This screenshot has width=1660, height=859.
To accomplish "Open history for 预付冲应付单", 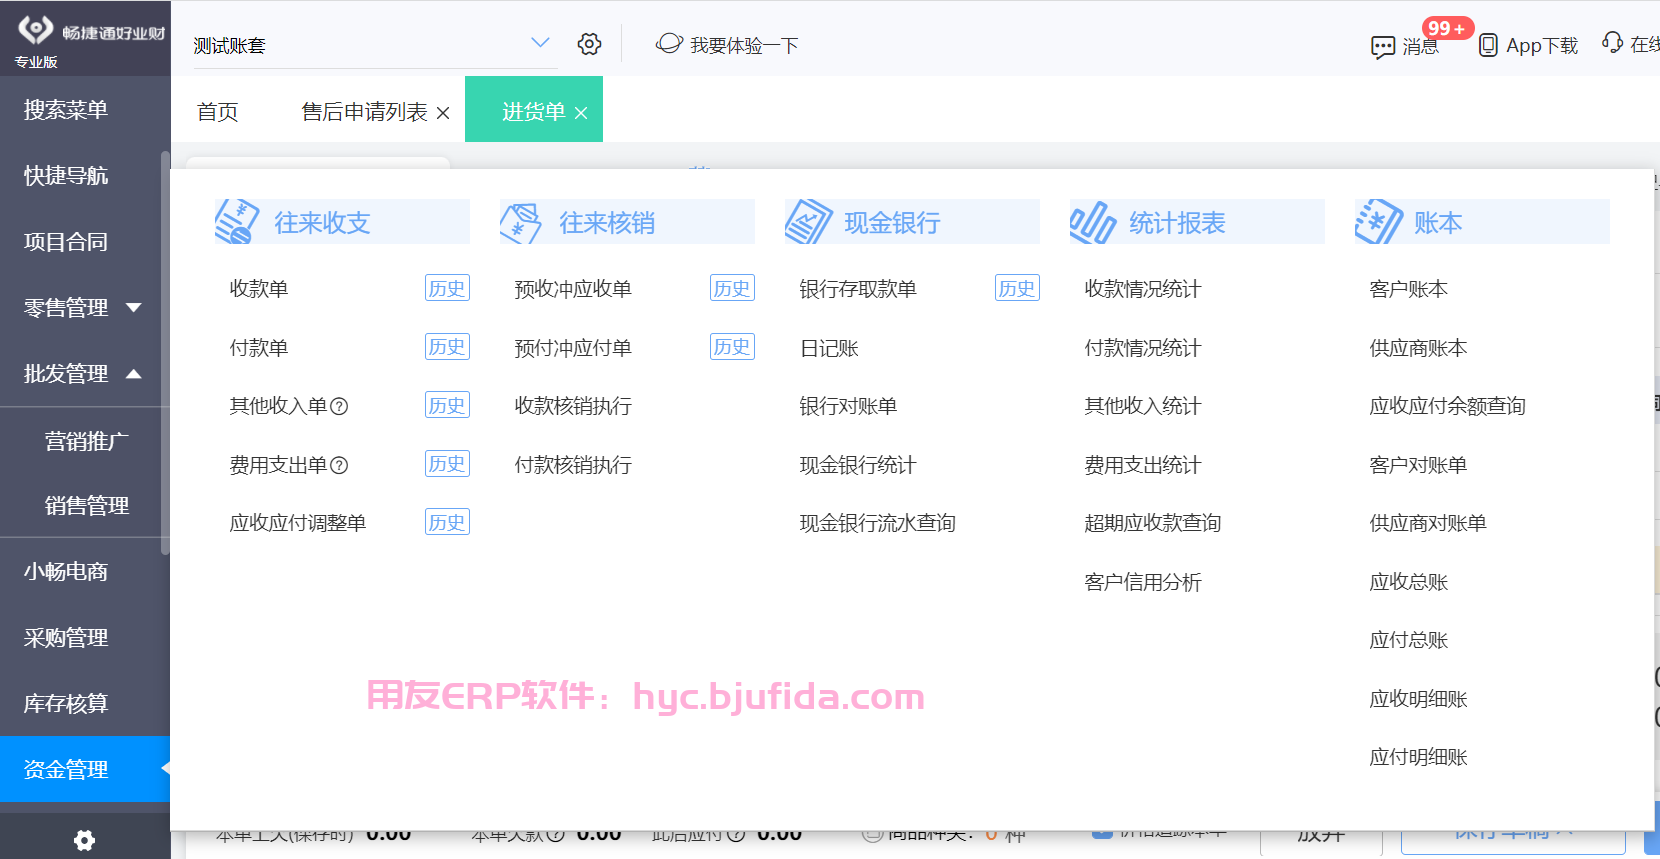I will pos(732,347).
